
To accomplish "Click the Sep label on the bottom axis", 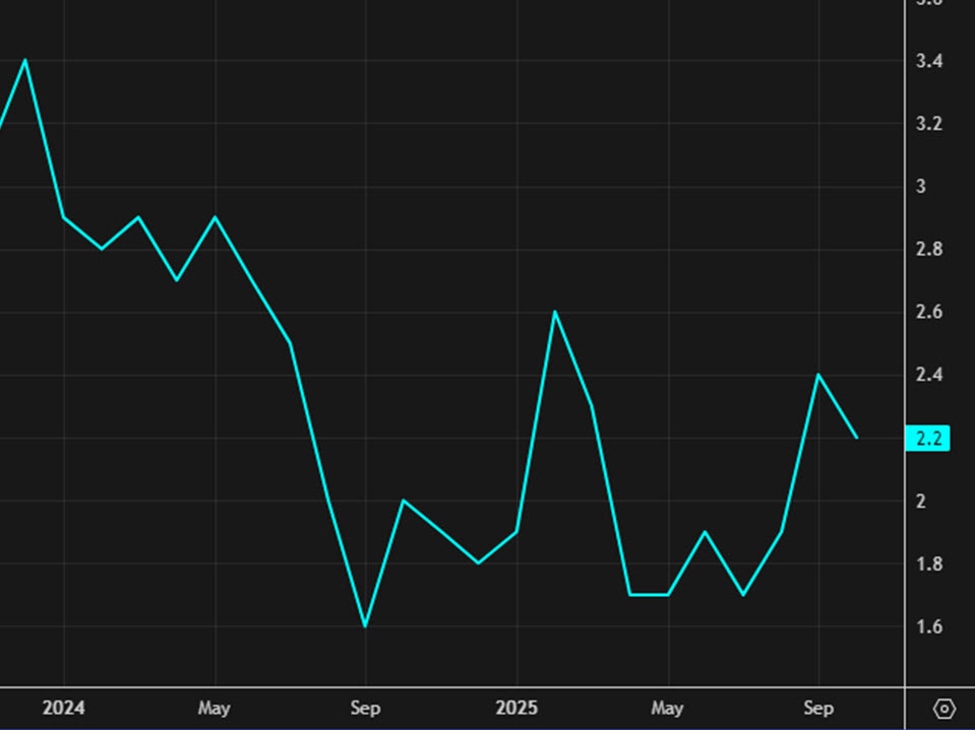I will [366, 707].
